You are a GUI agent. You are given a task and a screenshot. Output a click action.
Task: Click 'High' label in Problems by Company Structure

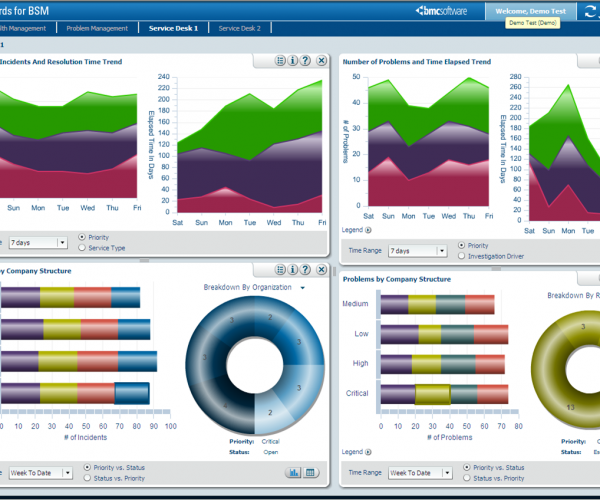click(x=360, y=363)
